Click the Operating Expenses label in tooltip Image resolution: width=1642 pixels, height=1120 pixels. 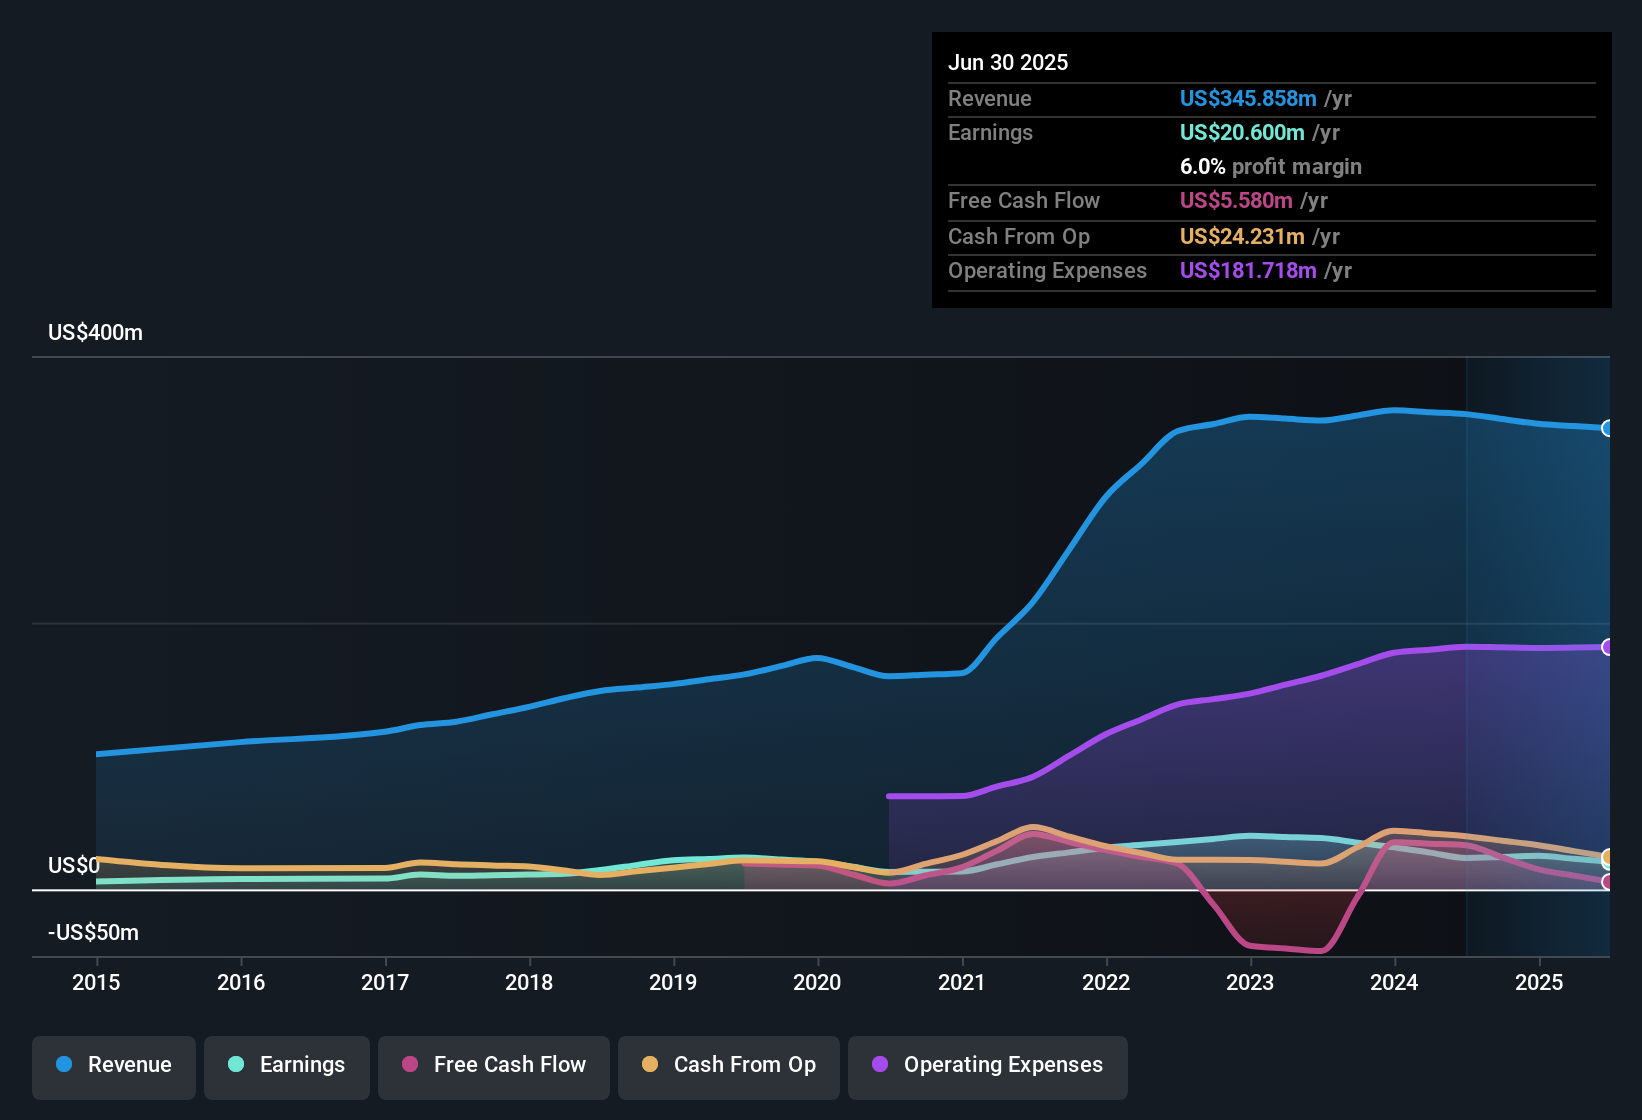point(1047,270)
